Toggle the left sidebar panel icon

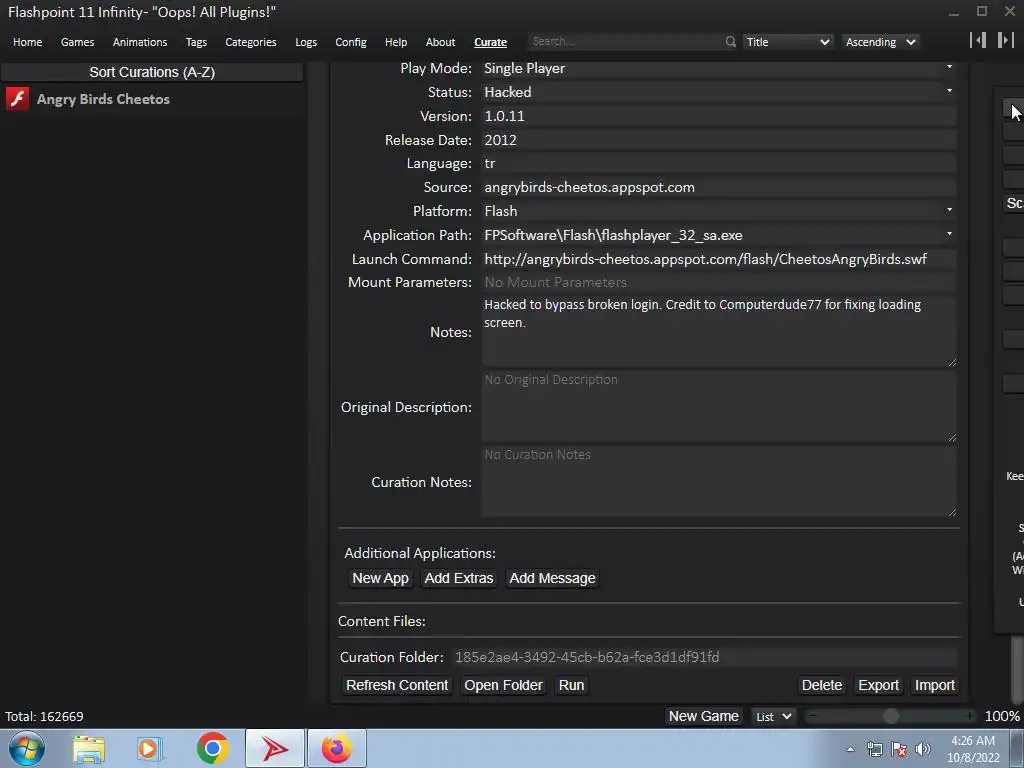point(978,40)
